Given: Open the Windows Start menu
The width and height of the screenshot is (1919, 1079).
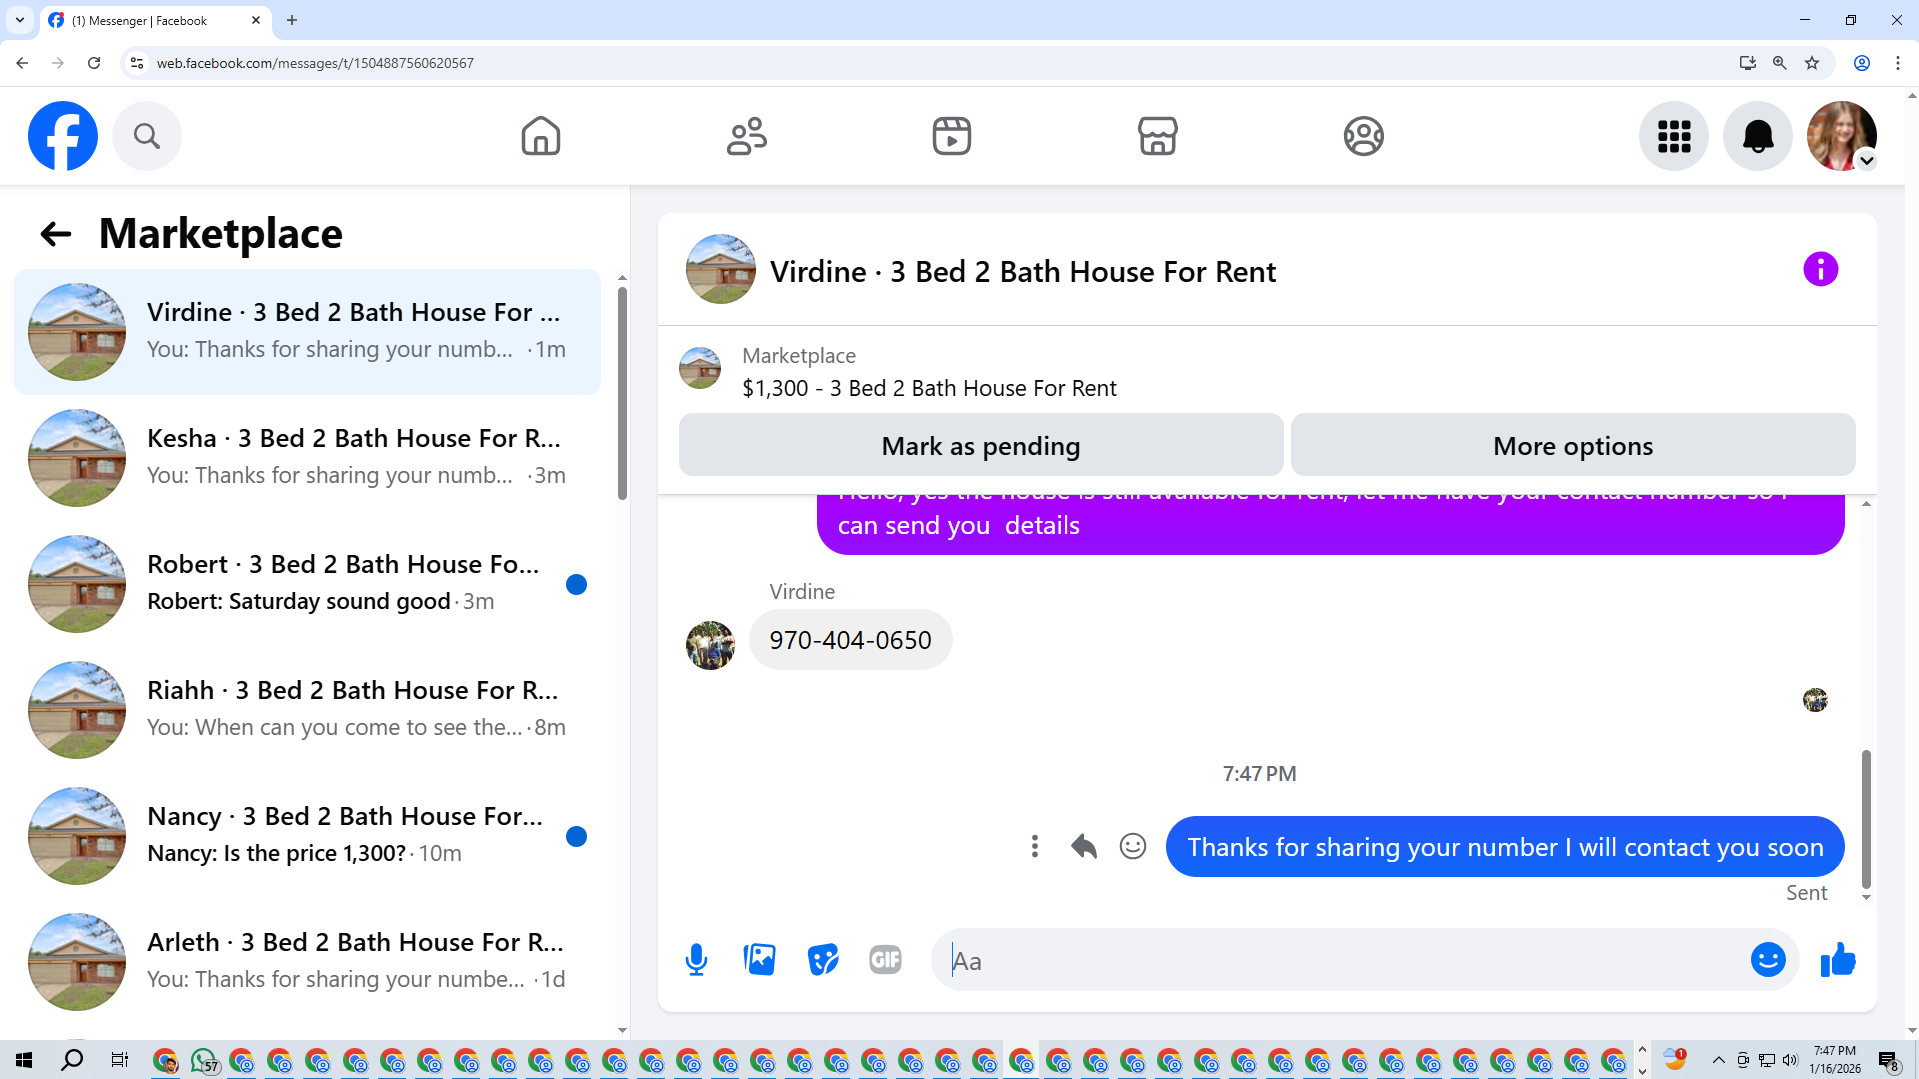Looking at the screenshot, I should (x=24, y=1060).
